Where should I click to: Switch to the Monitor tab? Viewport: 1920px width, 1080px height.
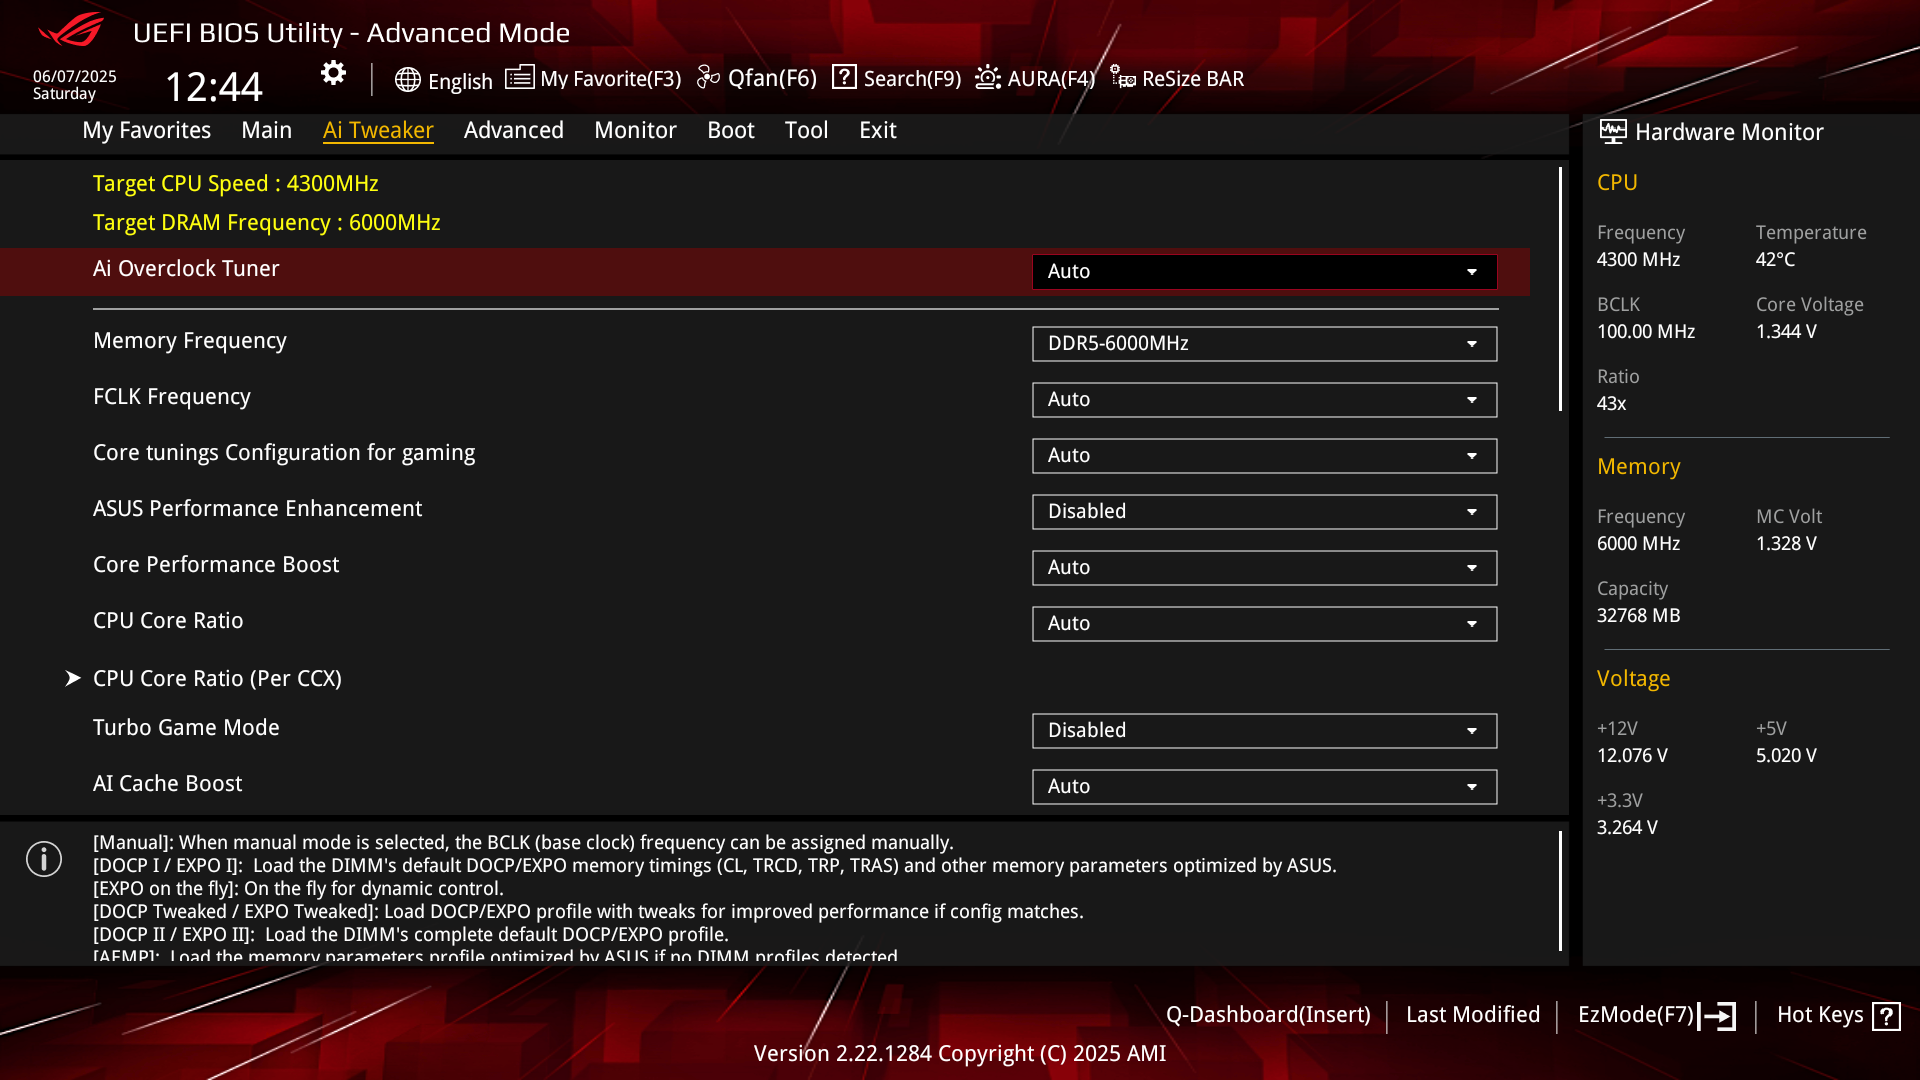(635, 130)
